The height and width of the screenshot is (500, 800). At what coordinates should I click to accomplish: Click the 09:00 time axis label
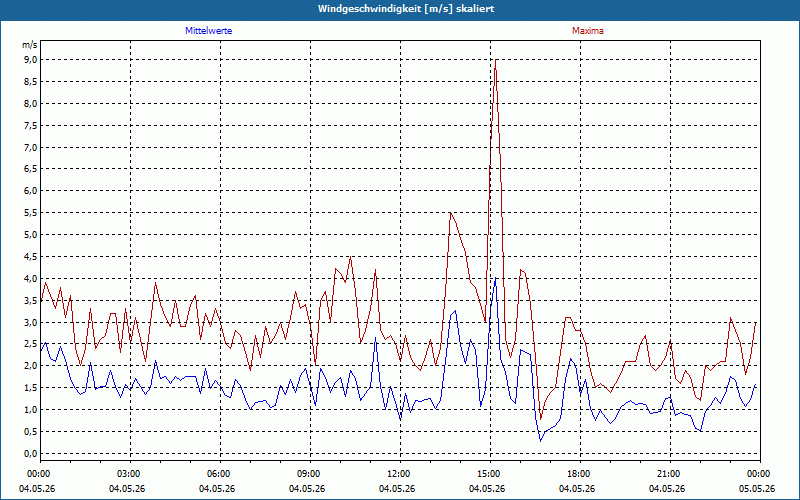(x=310, y=474)
